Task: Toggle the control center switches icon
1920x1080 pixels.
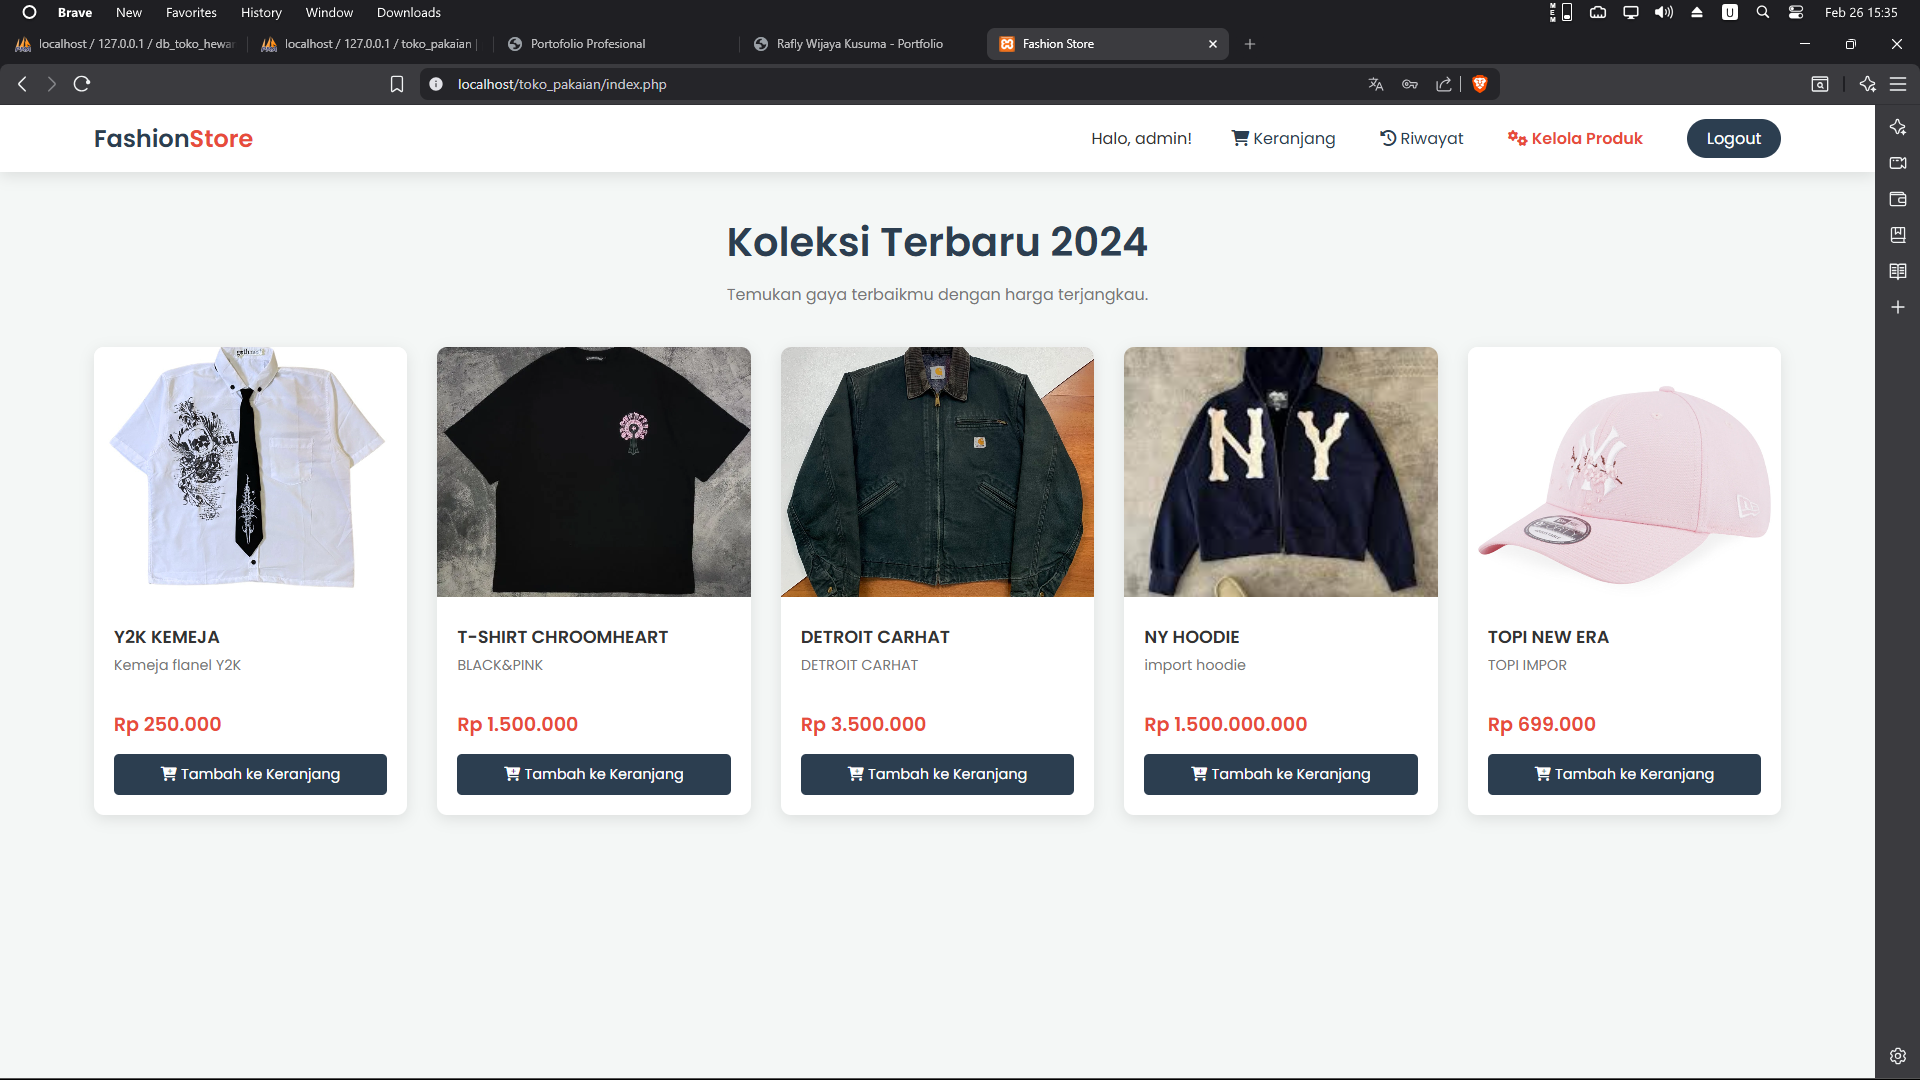Action: [x=1796, y=12]
